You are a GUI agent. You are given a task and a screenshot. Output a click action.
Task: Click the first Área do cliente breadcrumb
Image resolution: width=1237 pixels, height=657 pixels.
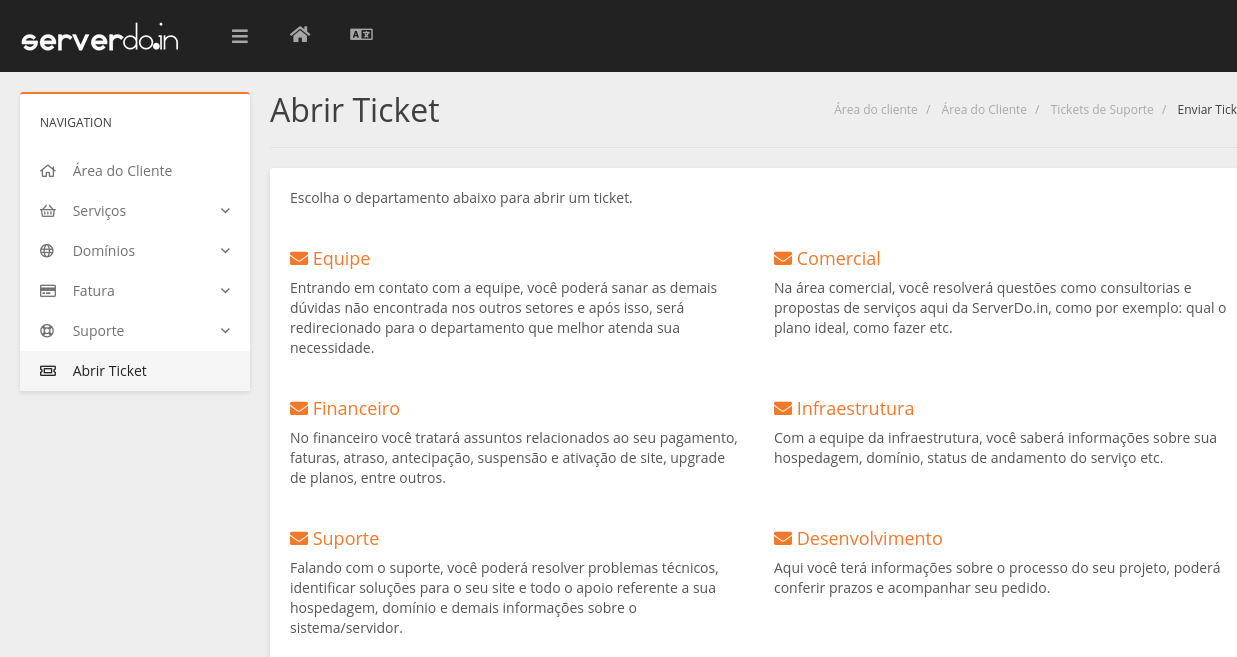pyautogui.click(x=875, y=110)
